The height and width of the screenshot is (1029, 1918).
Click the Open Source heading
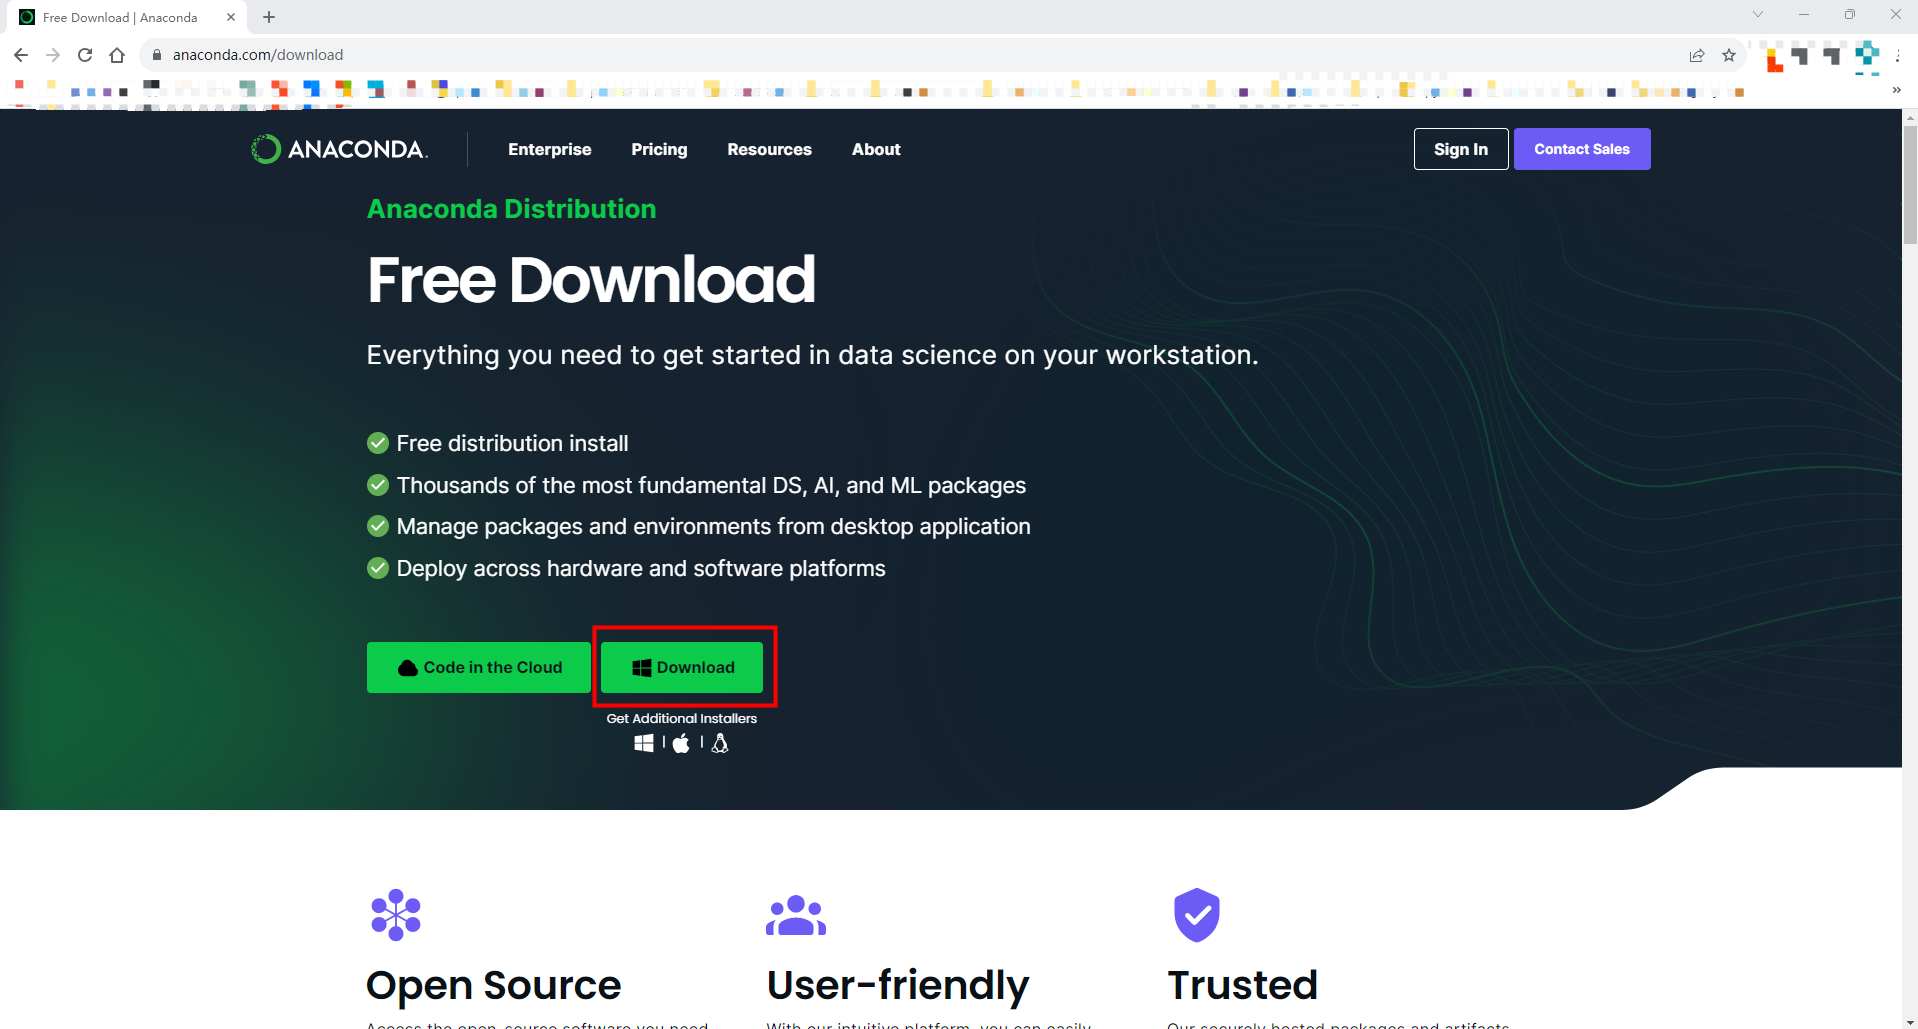(494, 985)
